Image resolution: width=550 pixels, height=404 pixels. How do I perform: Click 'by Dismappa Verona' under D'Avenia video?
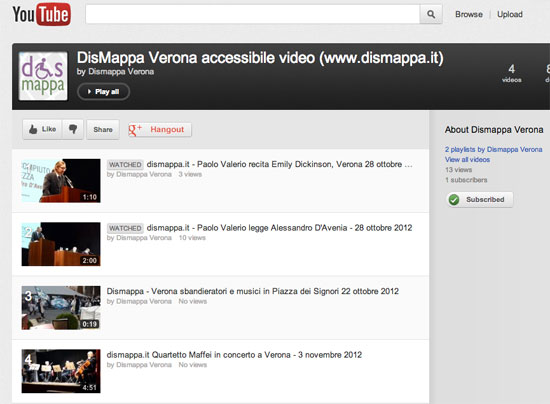point(139,238)
